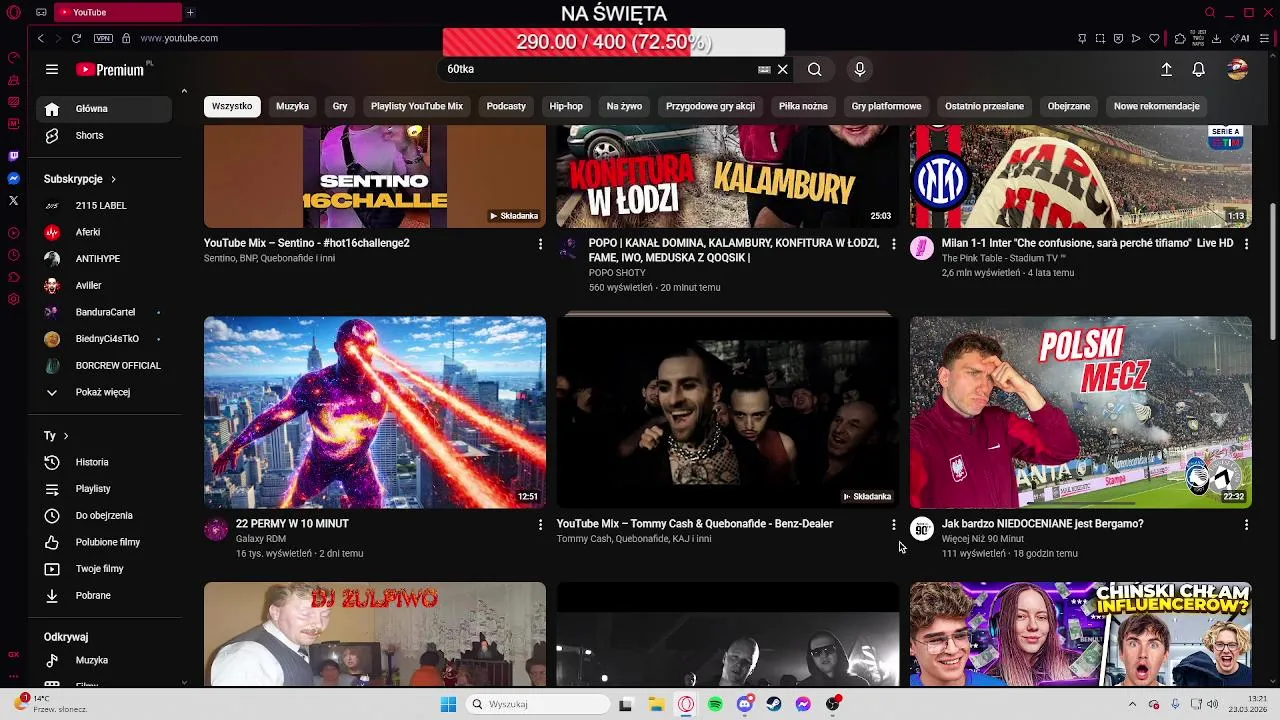Image resolution: width=1280 pixels, height=720 pixels.
Task: Open Steam from the taskbar
Action: pyautogui.click(x=774, y=704)
